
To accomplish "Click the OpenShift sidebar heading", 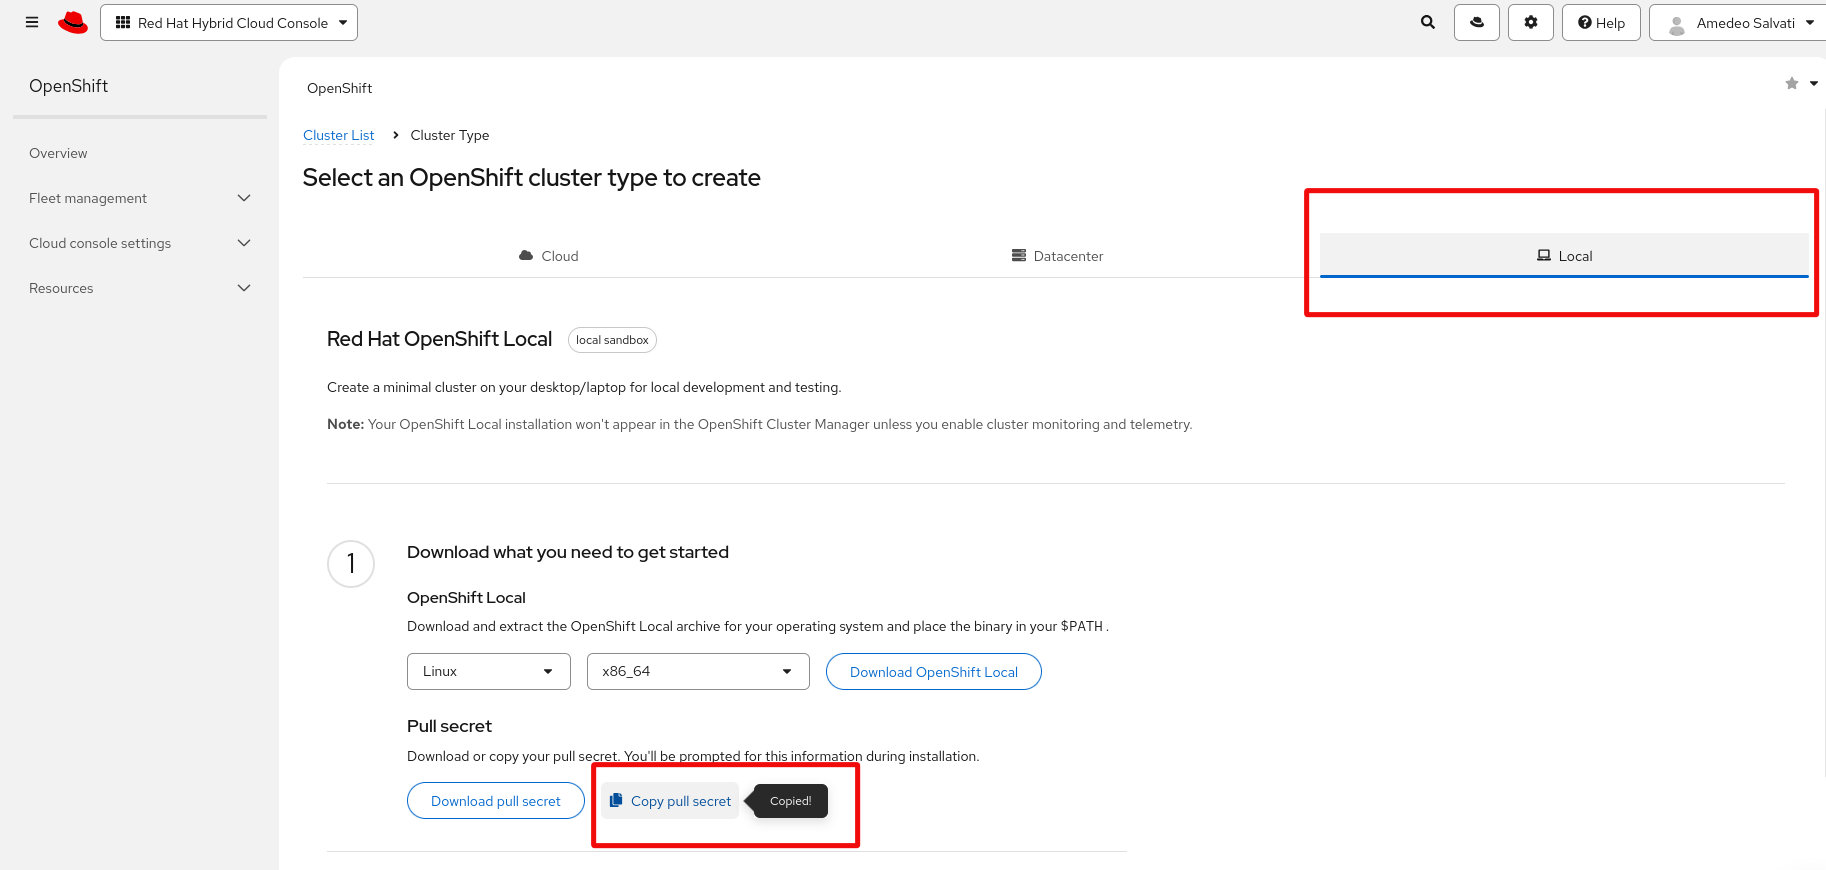I will (68, 86).
